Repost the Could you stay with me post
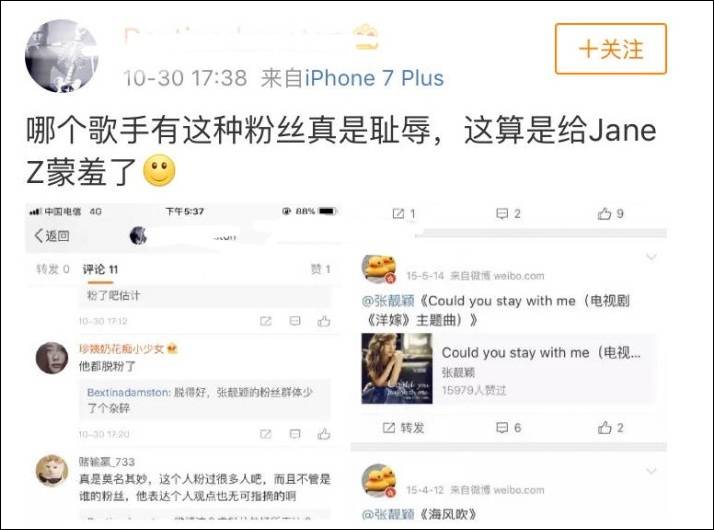The image size is (714, 530). click(403, 428)
